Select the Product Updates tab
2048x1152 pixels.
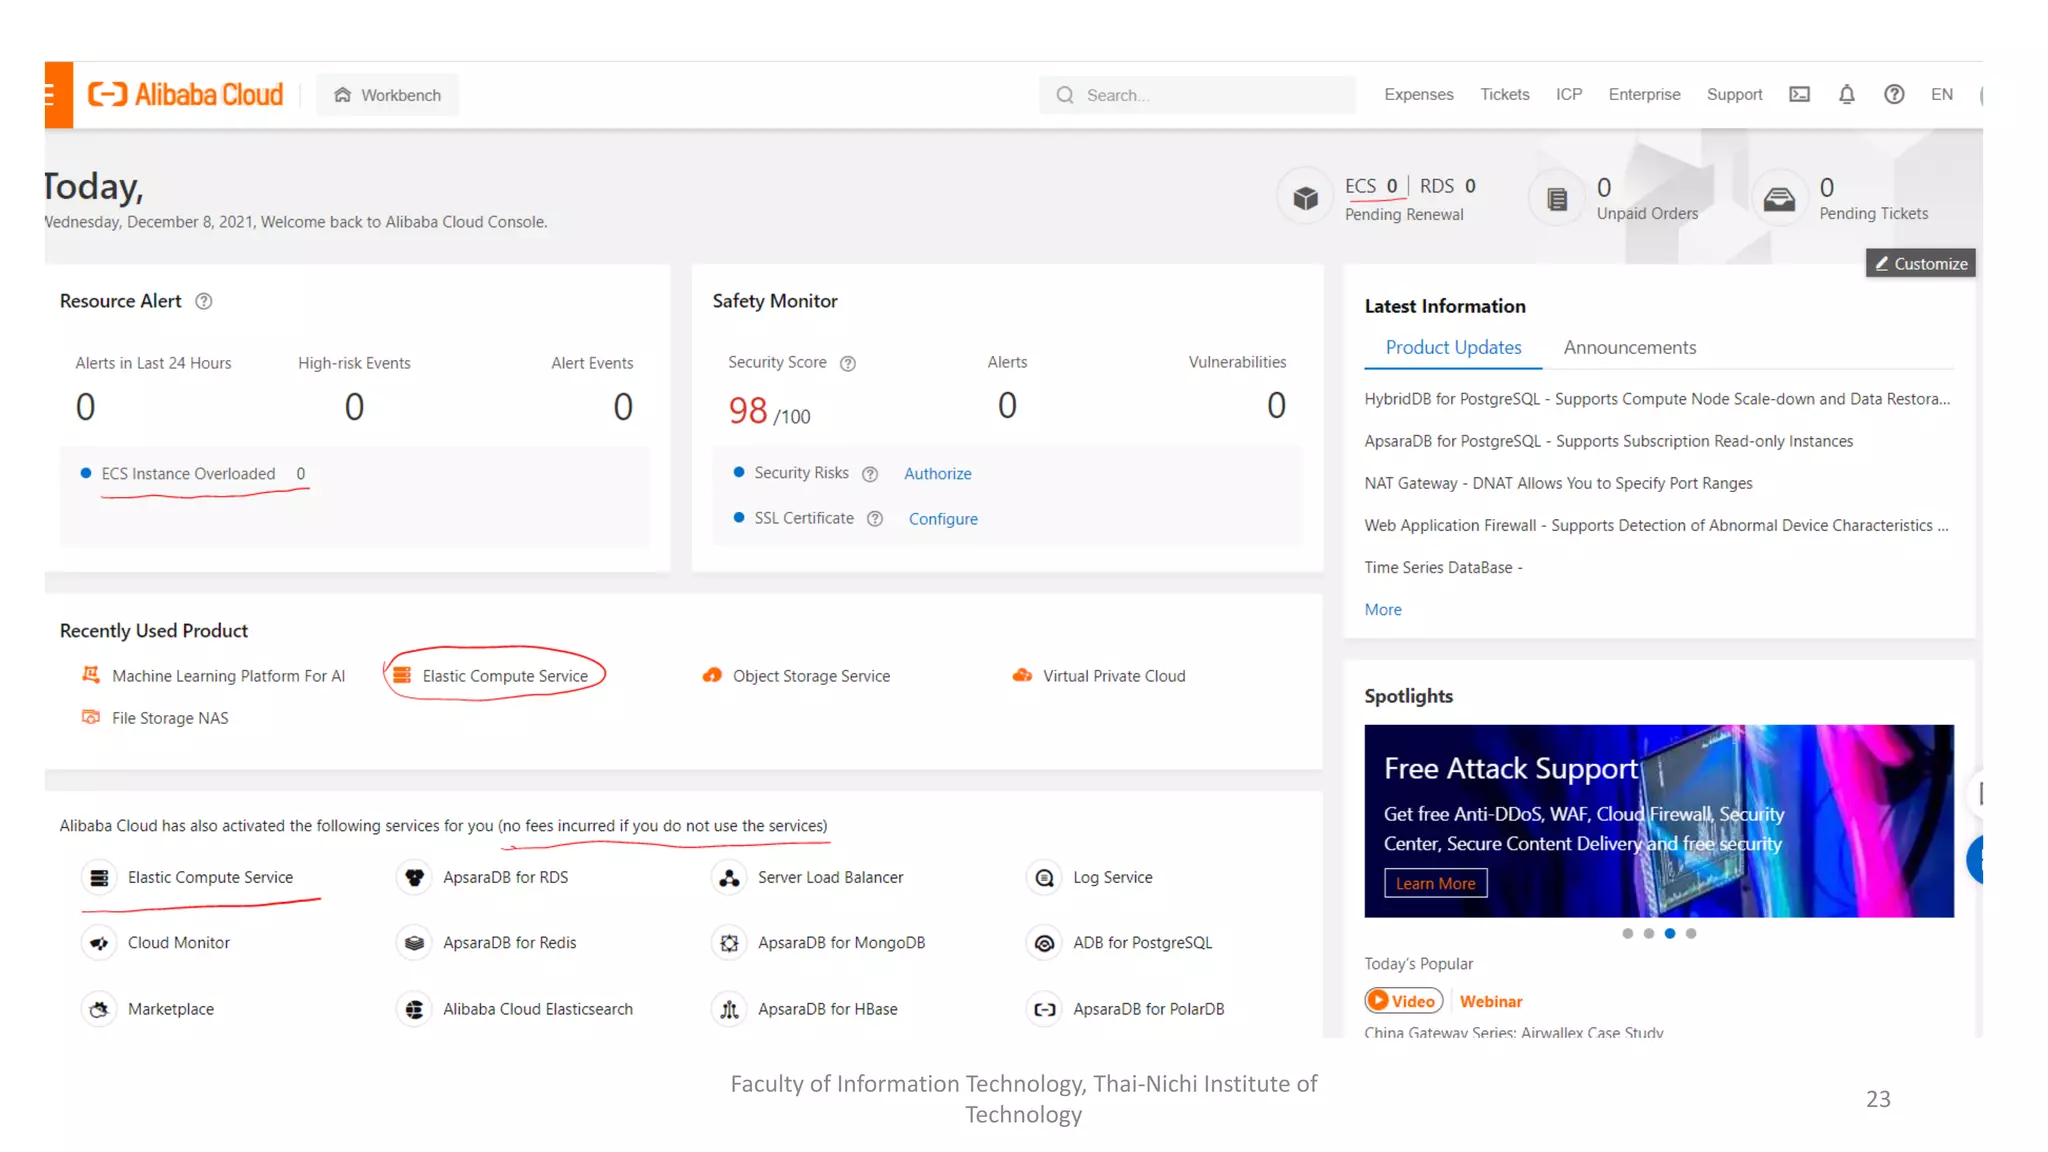click(x=1452, y=348)
